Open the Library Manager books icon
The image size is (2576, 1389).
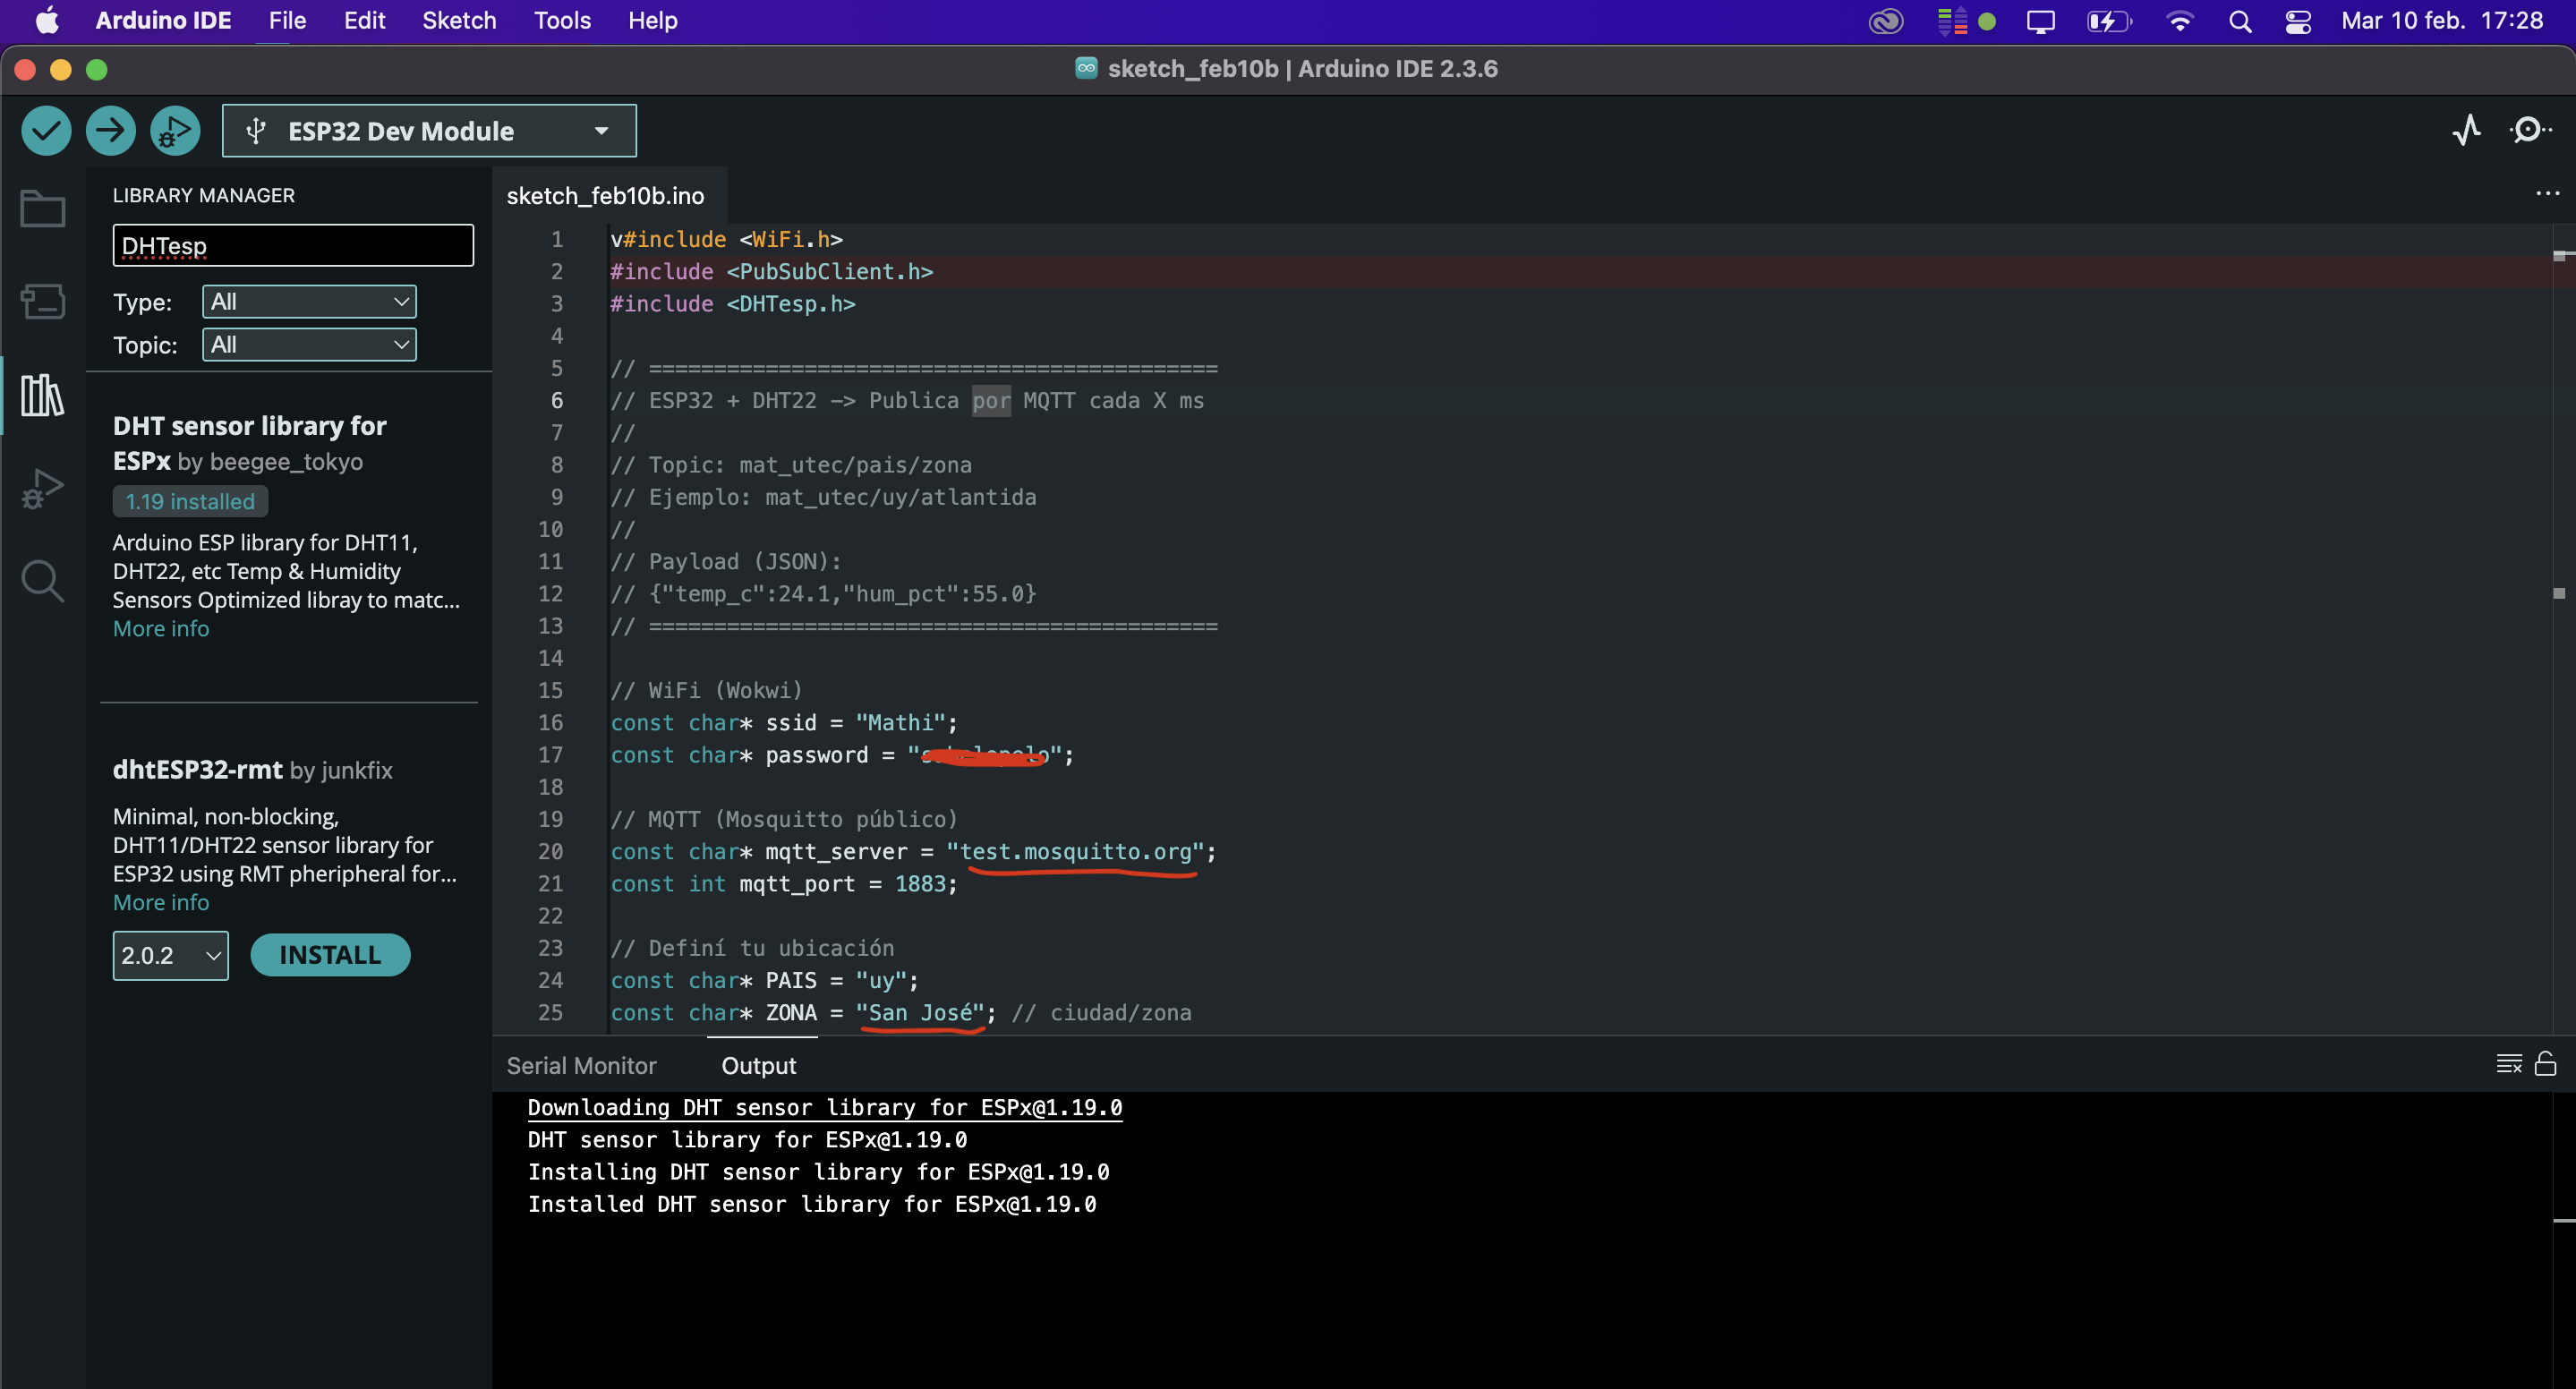click(x=42, y=395)
